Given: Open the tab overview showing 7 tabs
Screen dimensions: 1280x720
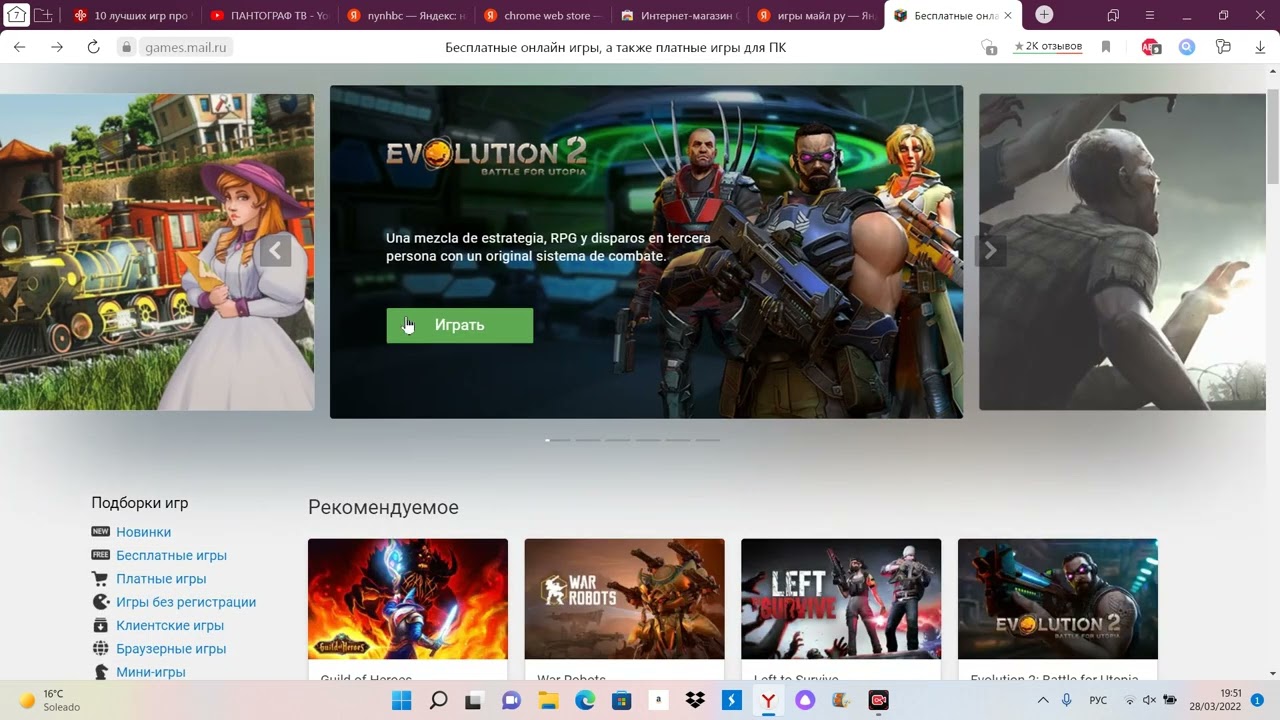Looking at the screenshot, I should click(x=17, y=15).
